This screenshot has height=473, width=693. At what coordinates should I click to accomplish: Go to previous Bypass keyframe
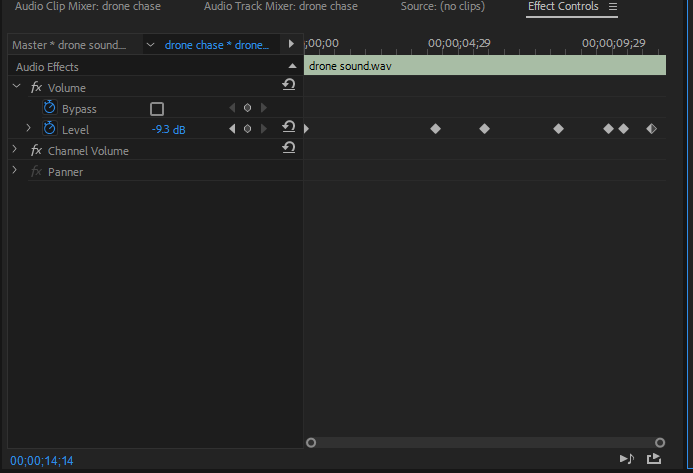coord(232,108)
